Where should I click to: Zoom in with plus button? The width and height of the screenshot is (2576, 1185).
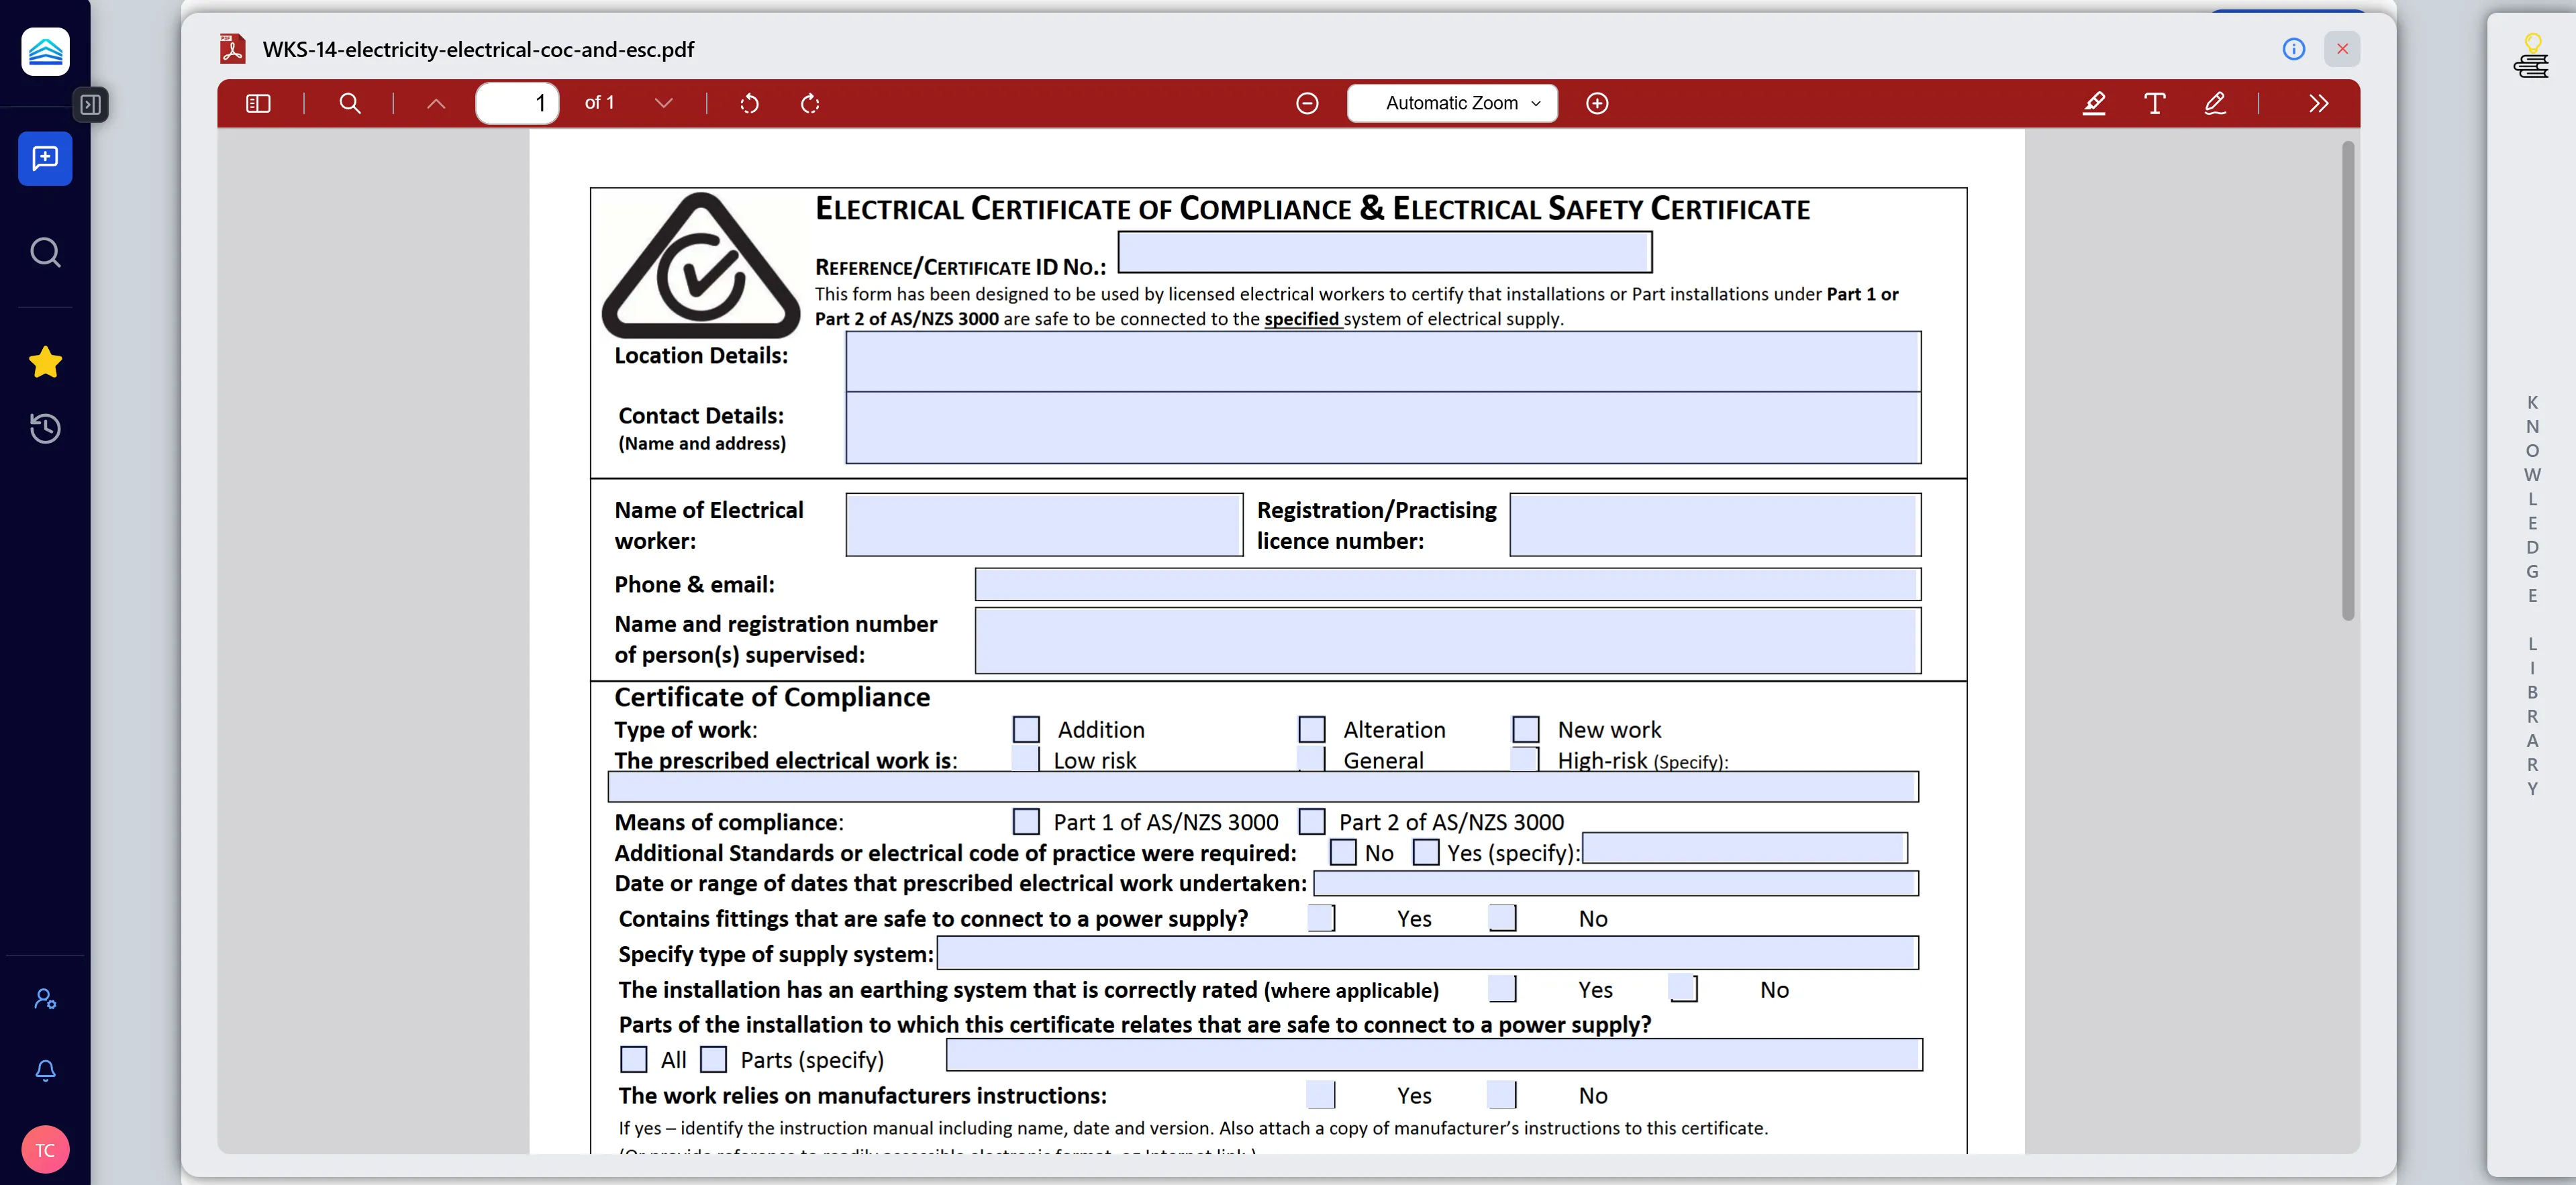[x=1597, y=103]
